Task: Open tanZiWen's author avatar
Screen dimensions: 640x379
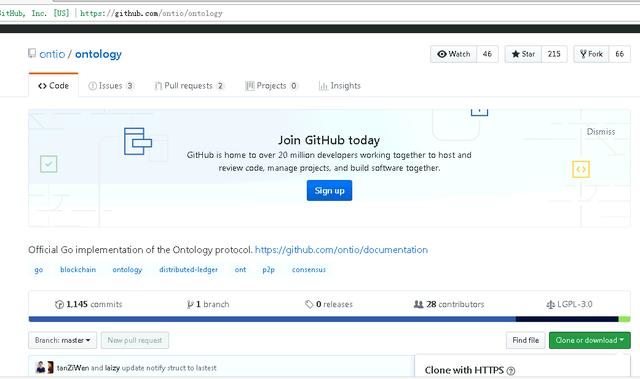Action: tap(40, 368)
